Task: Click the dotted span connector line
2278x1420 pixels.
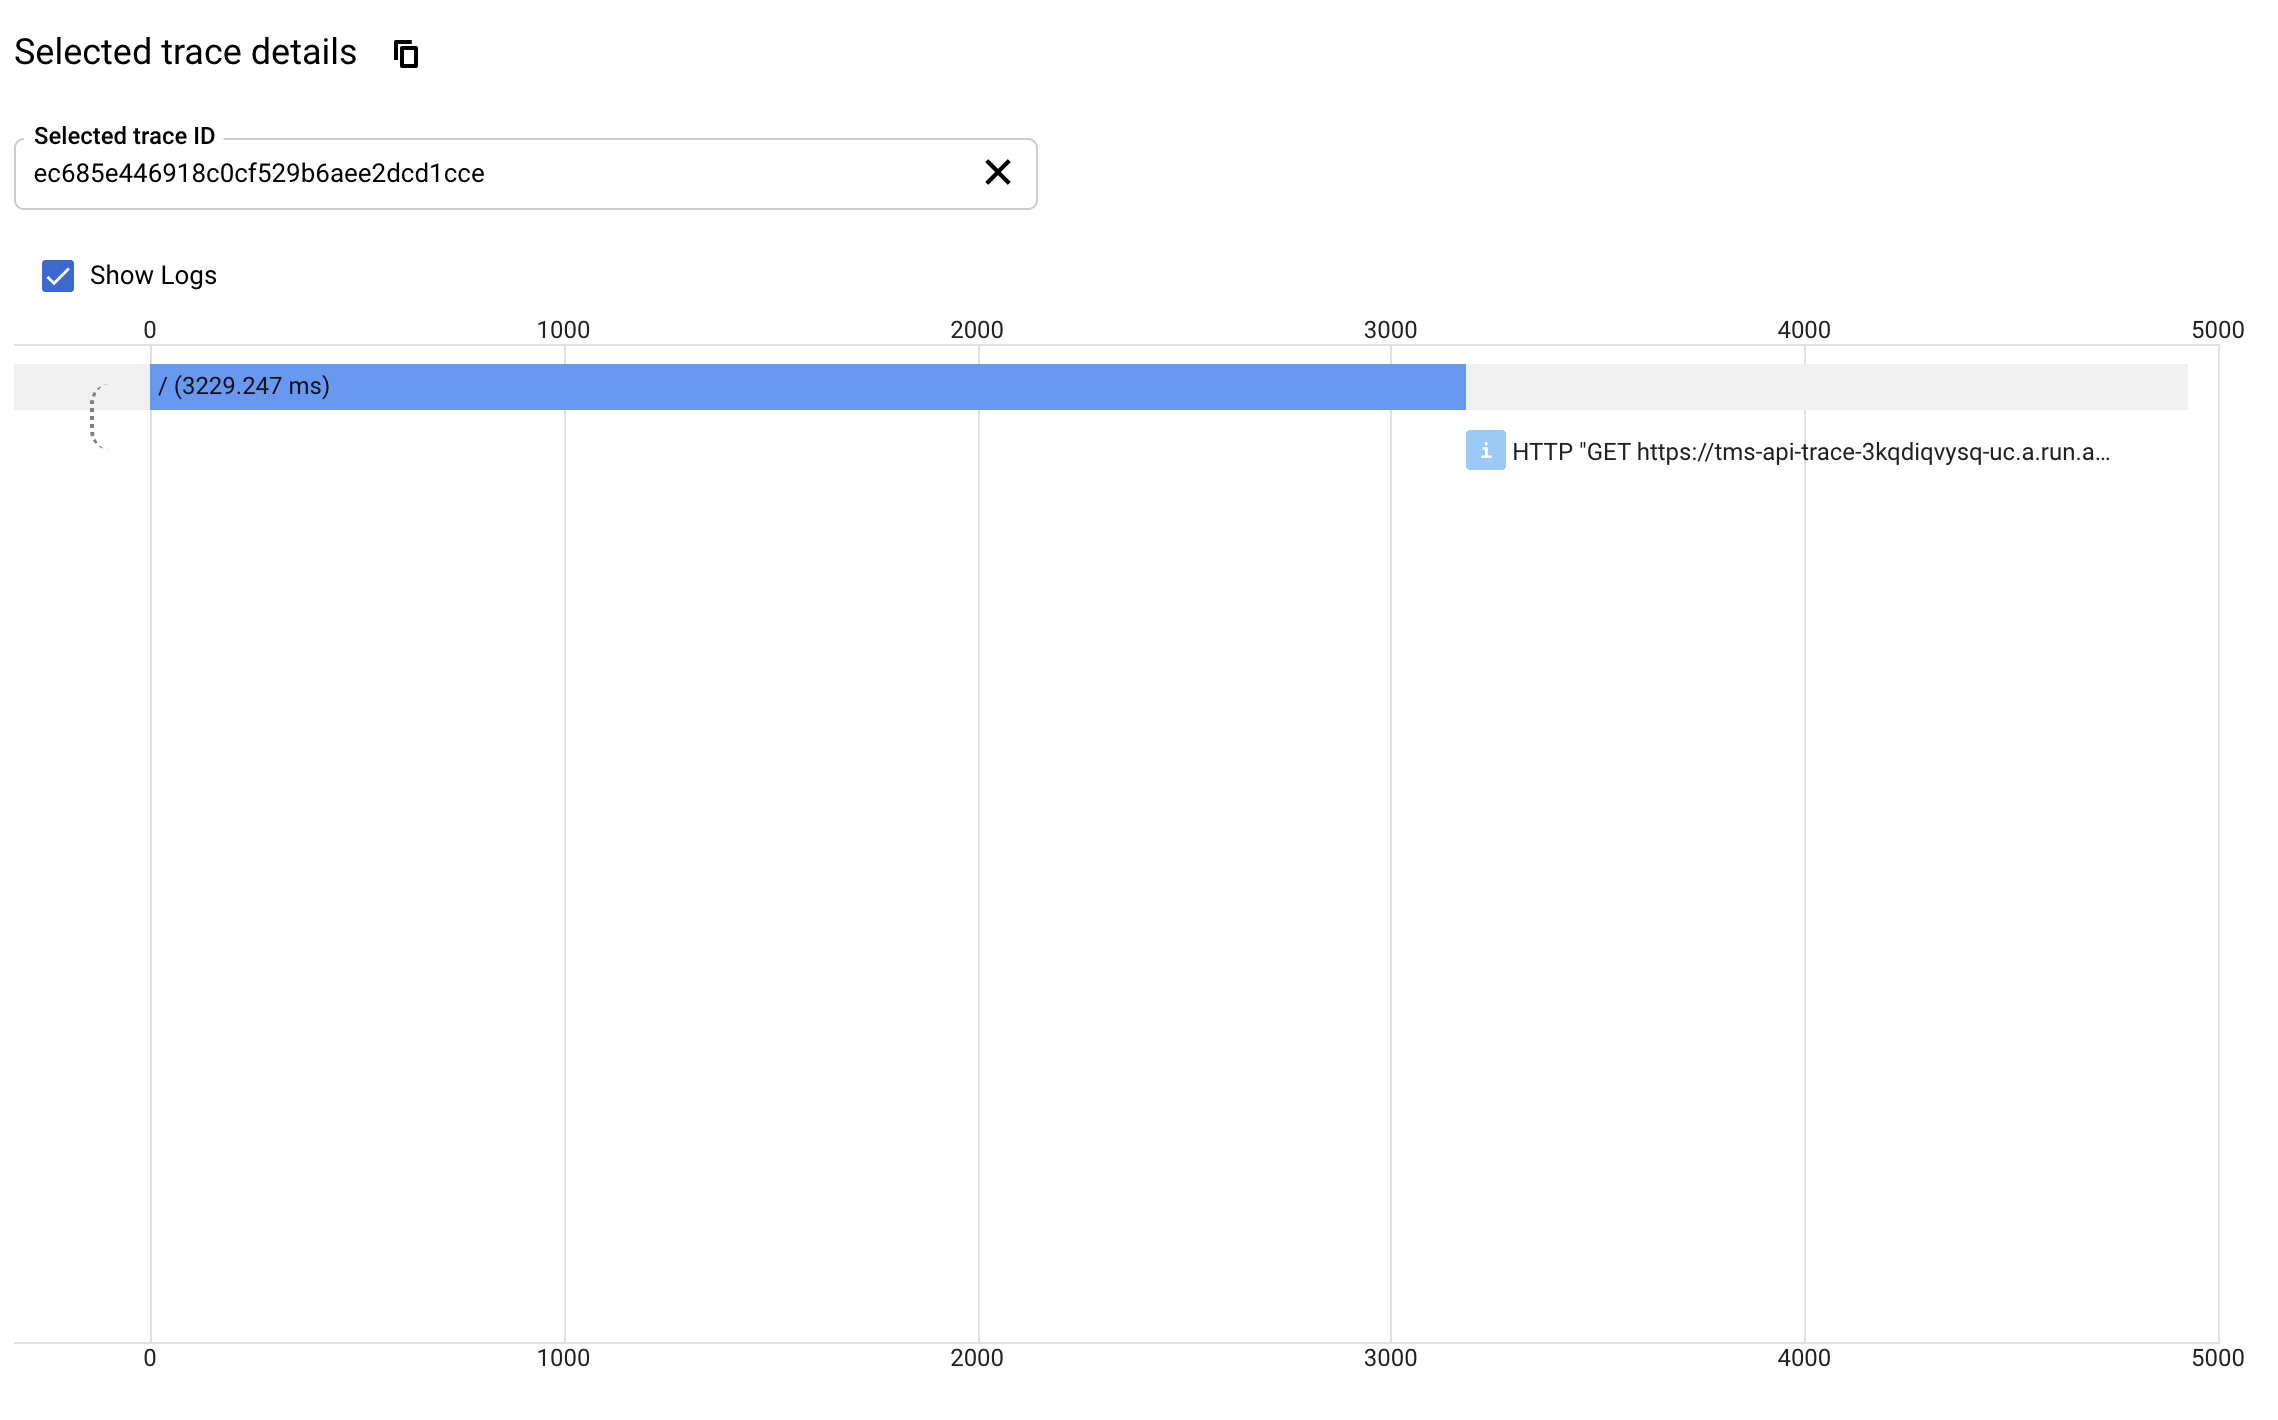Action: click(x=93, y=417)
